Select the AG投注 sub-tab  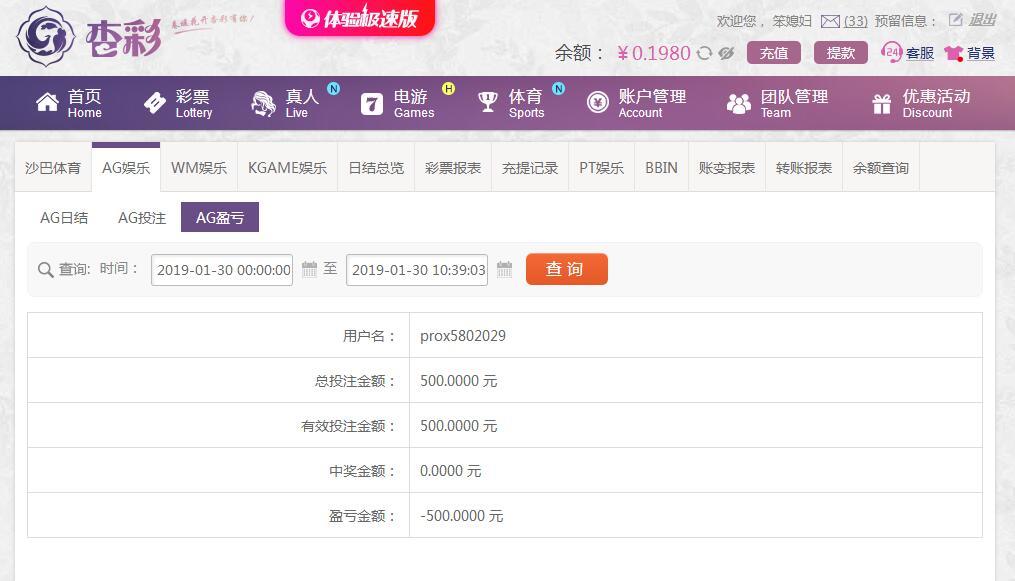click(142, 218)
